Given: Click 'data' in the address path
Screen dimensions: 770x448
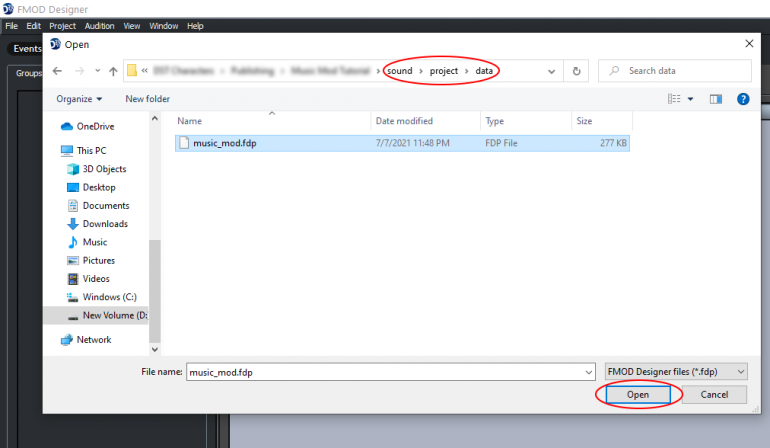Looking at the screenshot, I should tap(484, 71).
